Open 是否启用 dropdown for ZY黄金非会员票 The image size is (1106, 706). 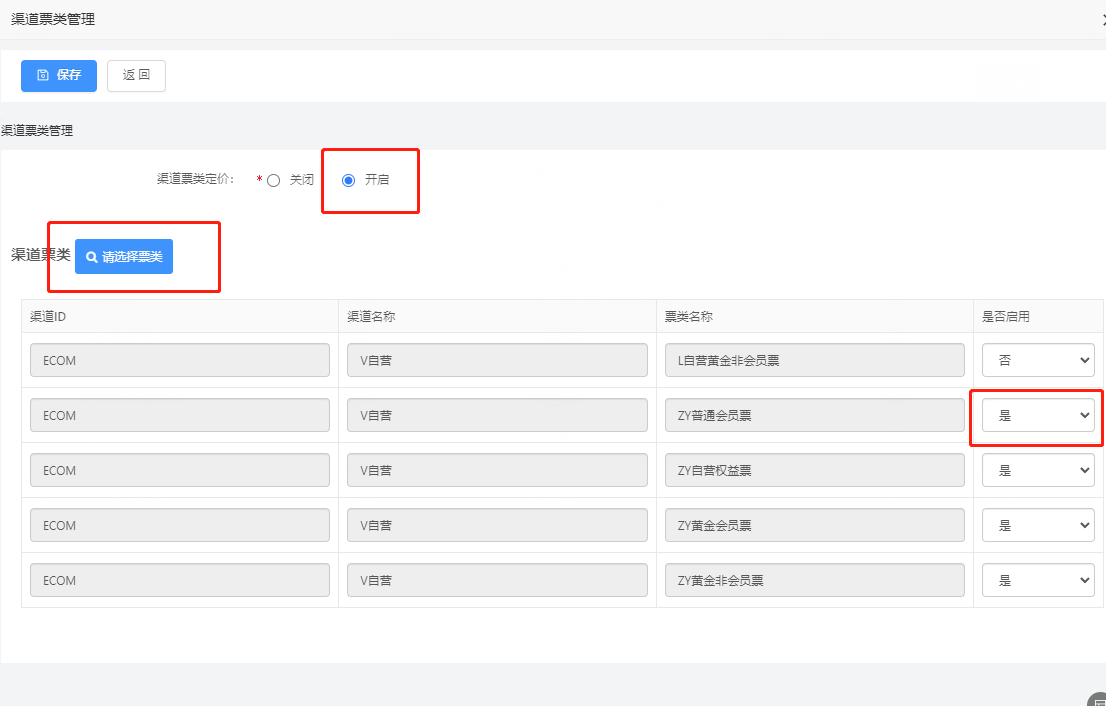(1037, 580)
